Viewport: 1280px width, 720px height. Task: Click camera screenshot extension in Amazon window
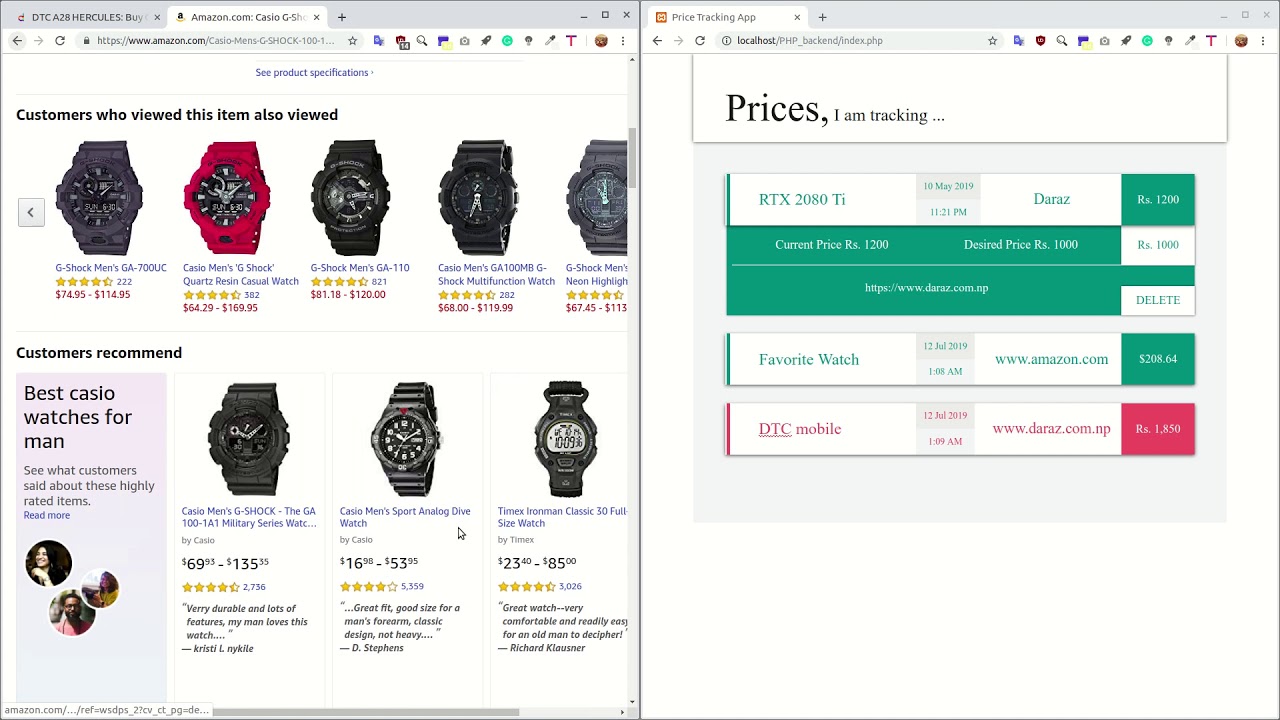coord(464,41)
